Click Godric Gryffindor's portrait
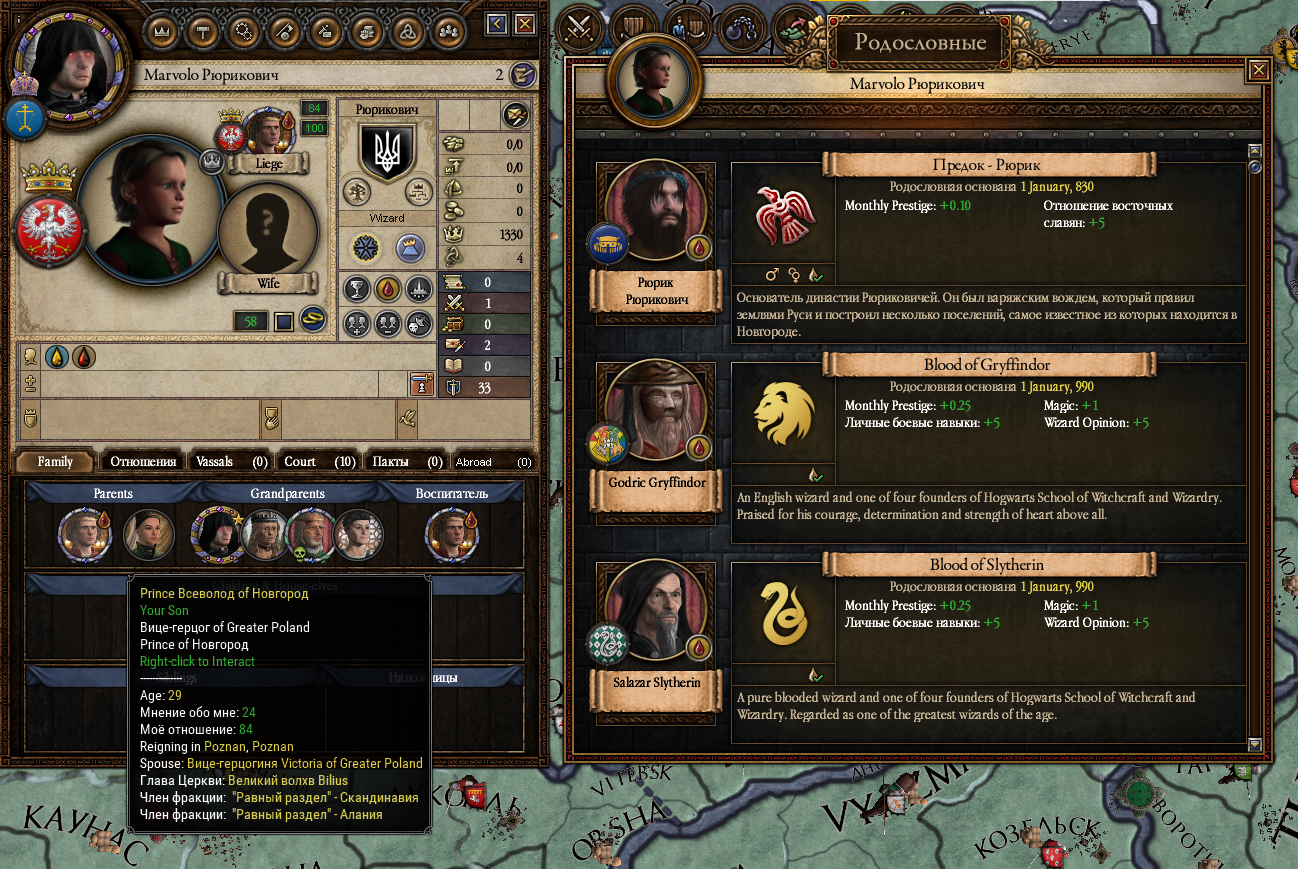The height and width of the screenshot is (869, 1298). [x=656, y=411]
